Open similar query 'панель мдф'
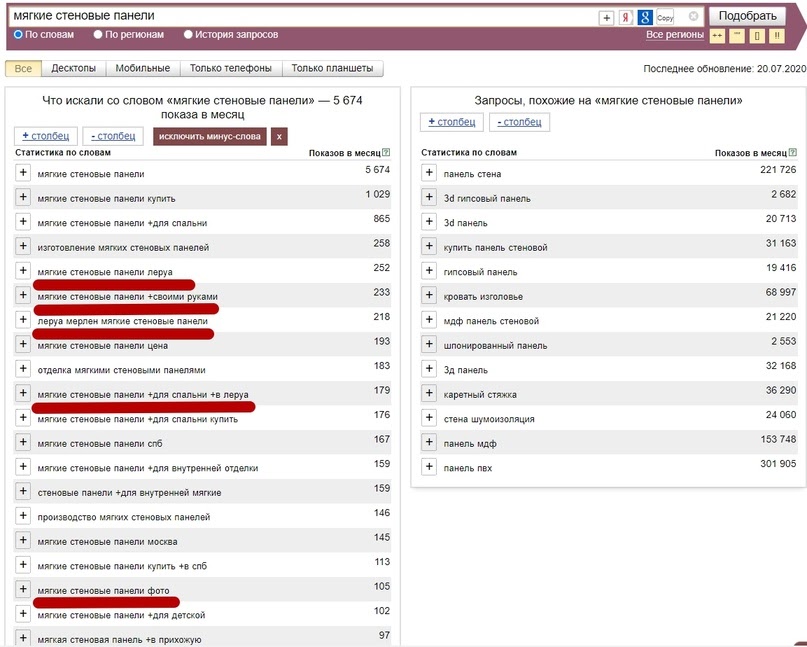The width and height of the screenshot is (807, 647). pyautogui.click(x=470, y=444)
